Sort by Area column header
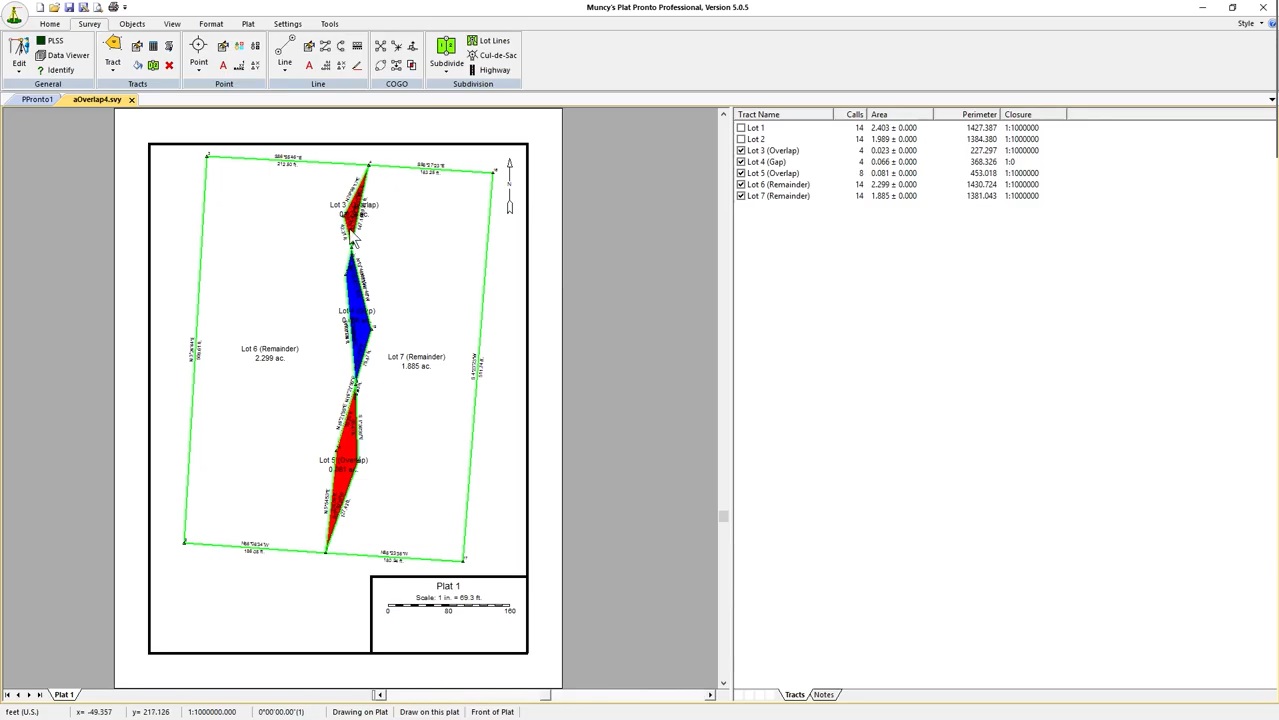This screenshot has width=1279, height=720. (x=900, y=115)
